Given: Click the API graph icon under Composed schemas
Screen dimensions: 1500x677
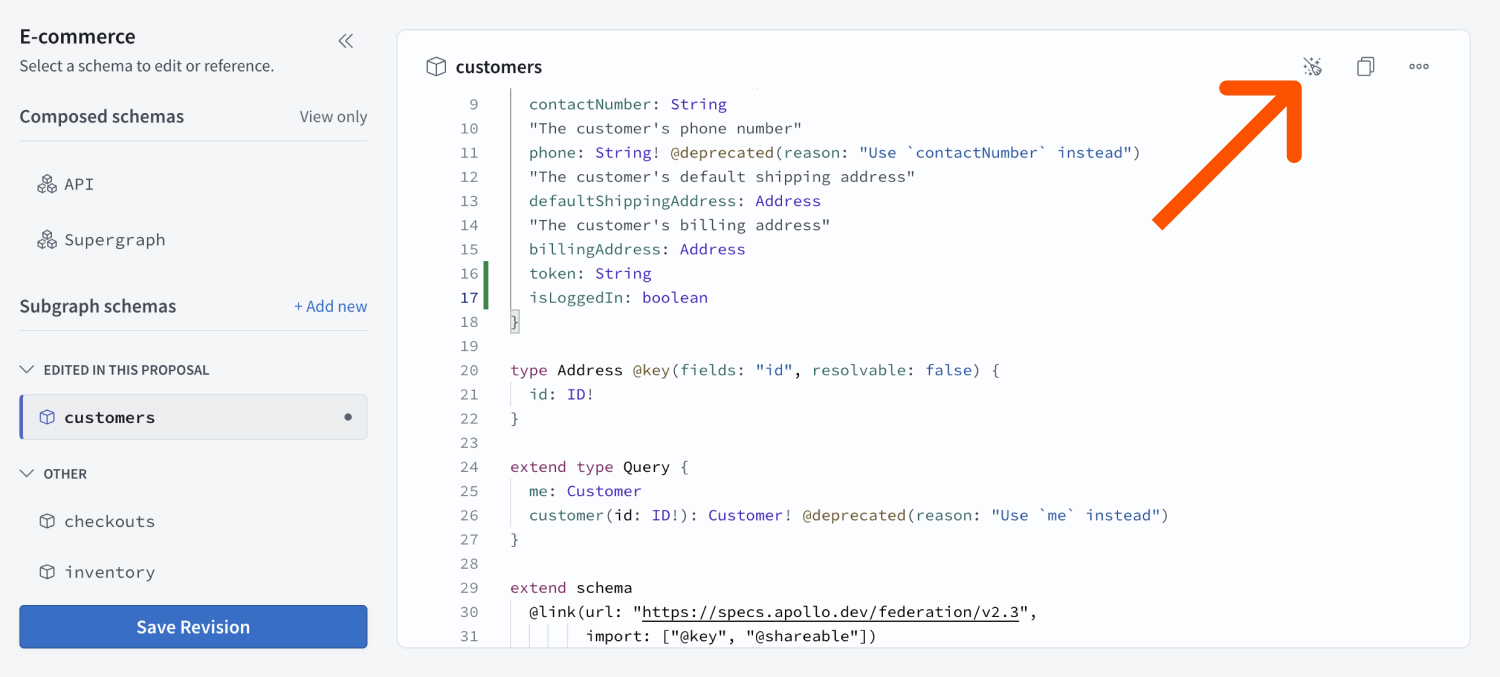Looking at the screenshot, I should tap(47, 183).
